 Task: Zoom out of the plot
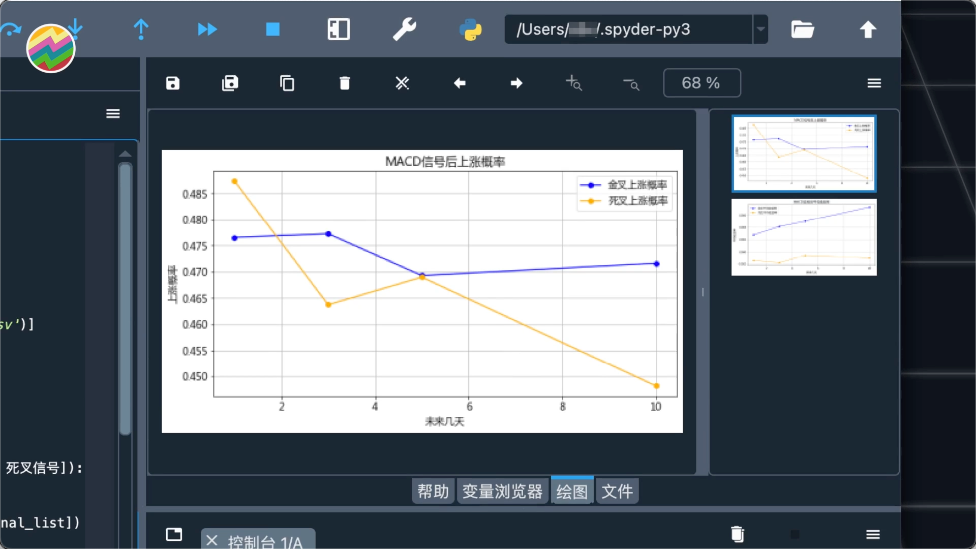point(631,83)
